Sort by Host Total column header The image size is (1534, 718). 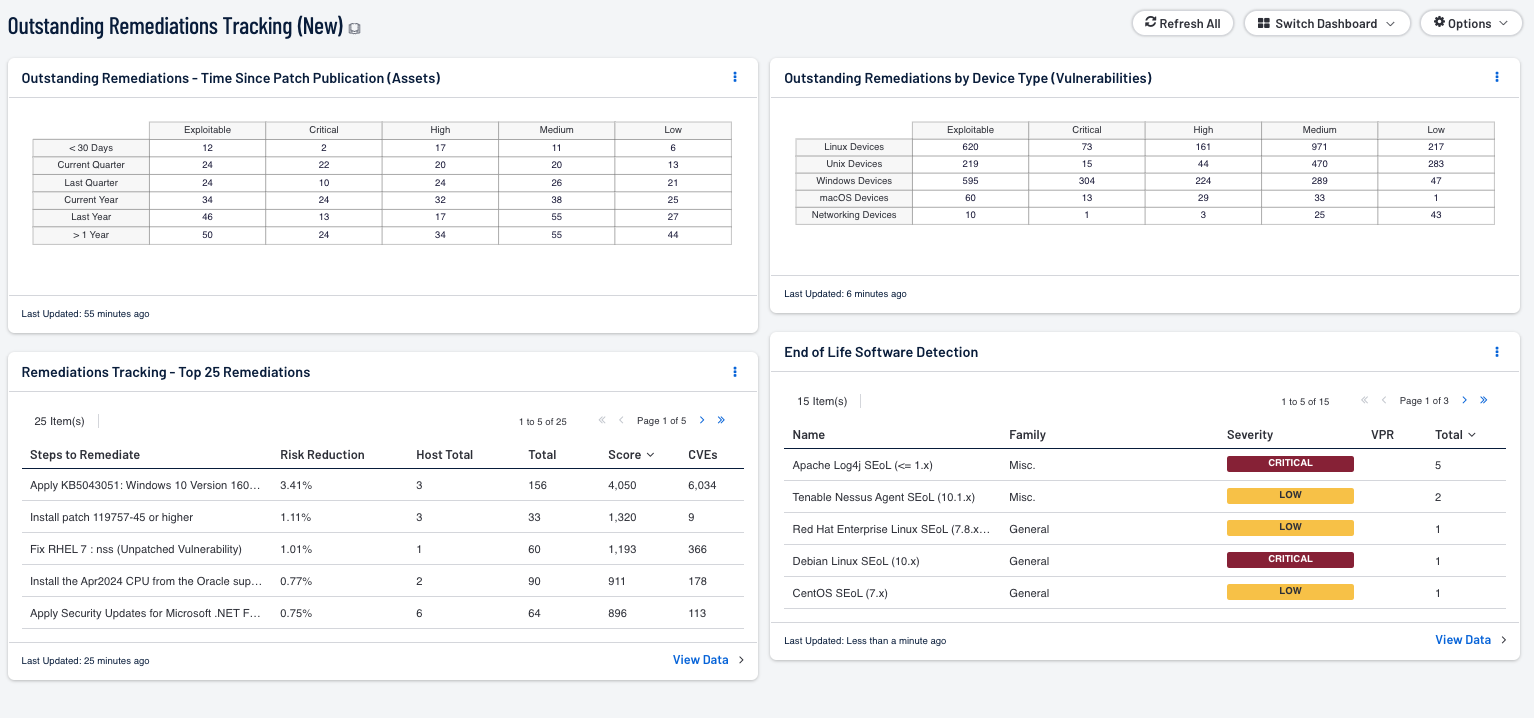tap(444, 455)
